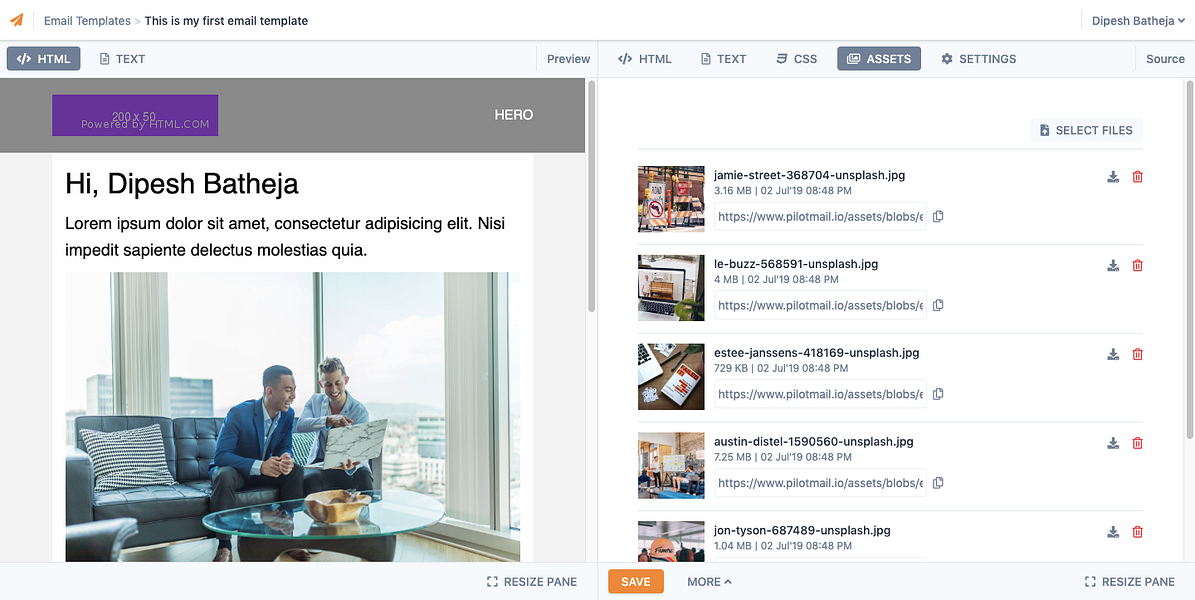
Task: Click file name jamie-street-368704-unsplash.jpg
Action: (809, 175)
